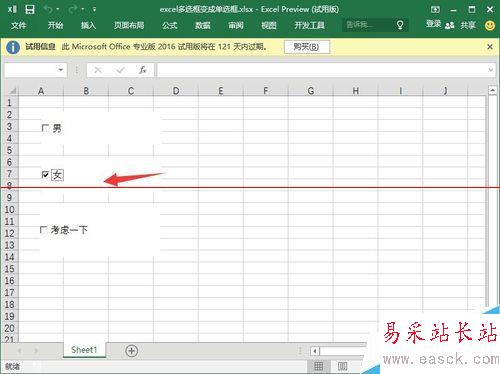500x374 pixels.
Task: Click the Insert Function fx icon
Action: 143,70
